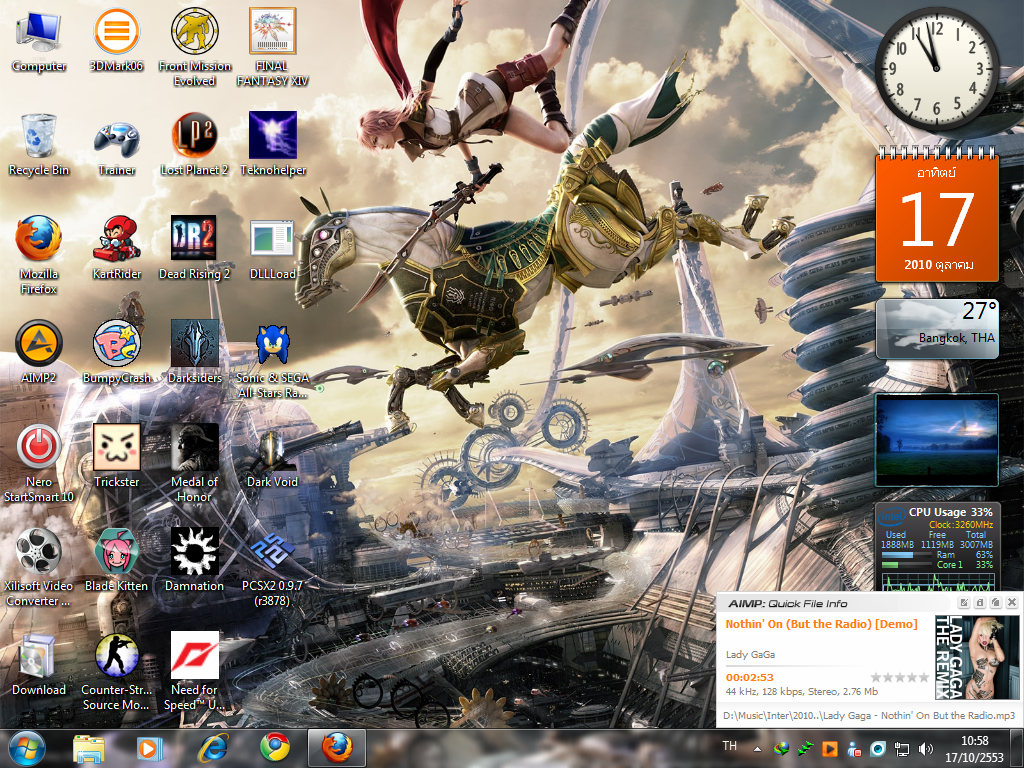The image size is (1024, 768).
Task: Click the analog clock gadget
Action: 936,69
